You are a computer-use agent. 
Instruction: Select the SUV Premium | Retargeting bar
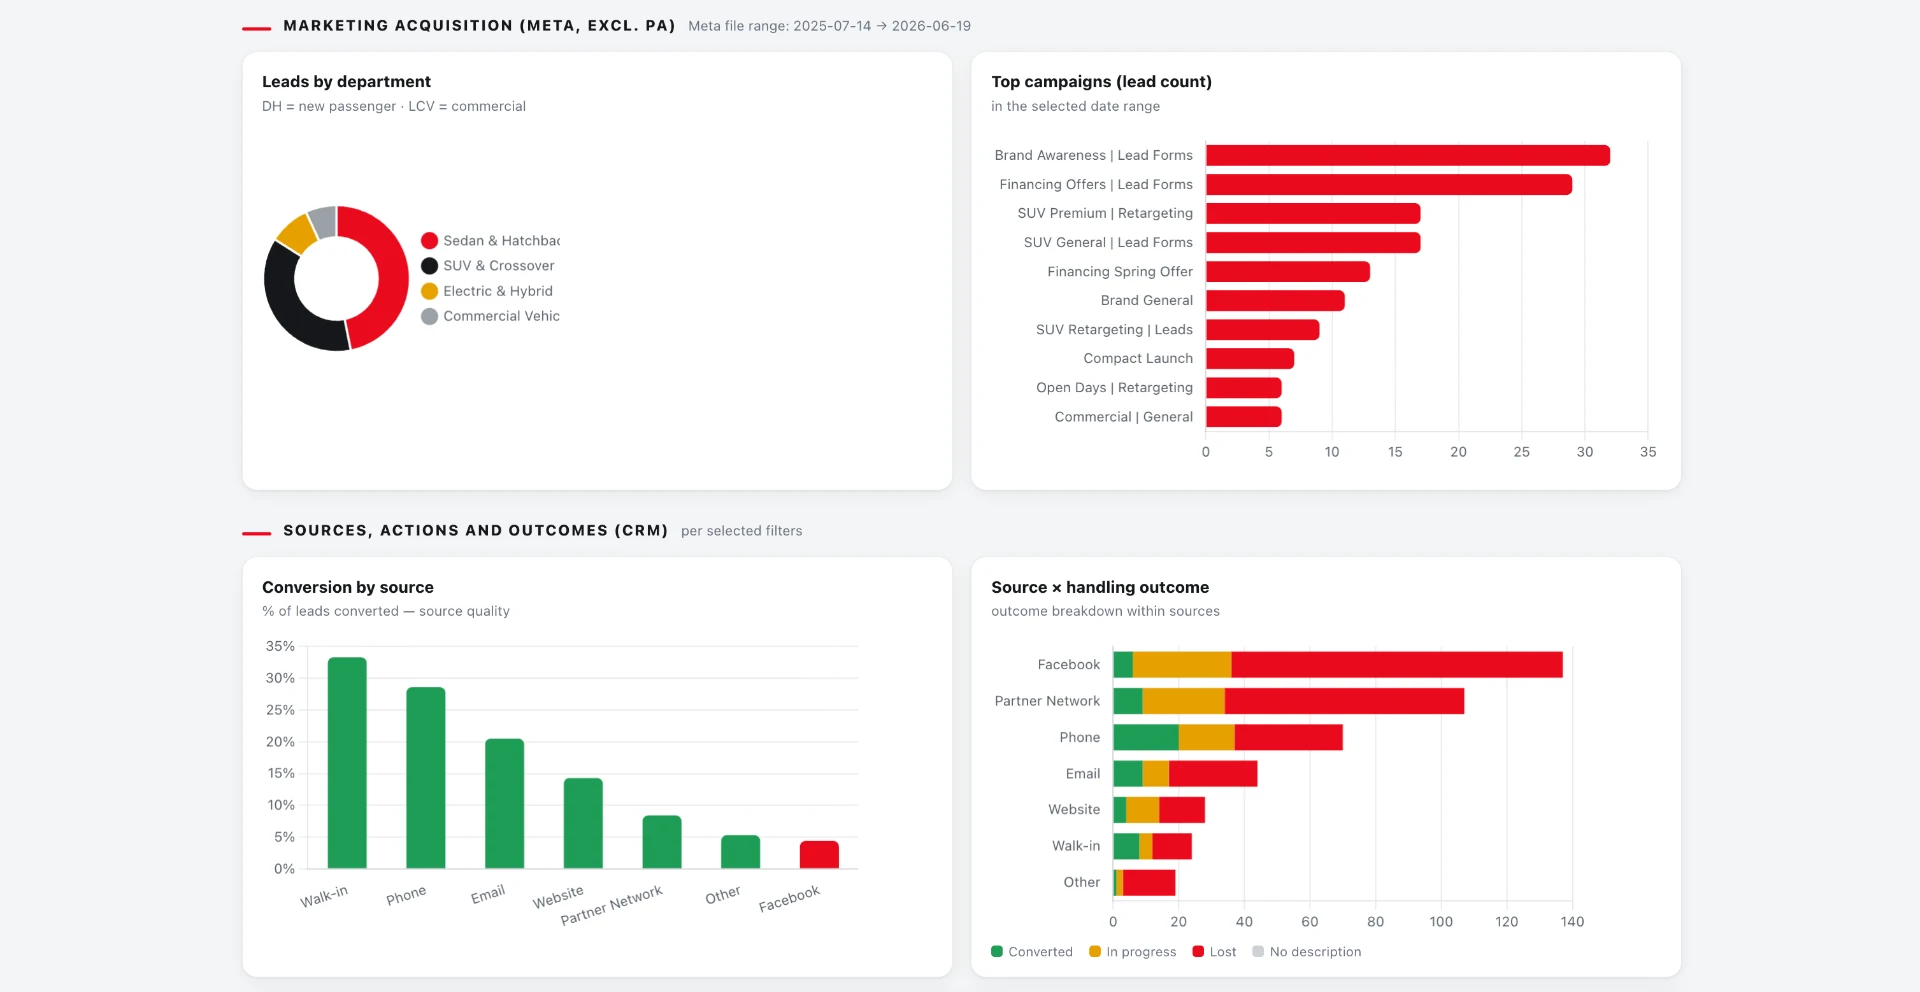(x=1313, y=213)
